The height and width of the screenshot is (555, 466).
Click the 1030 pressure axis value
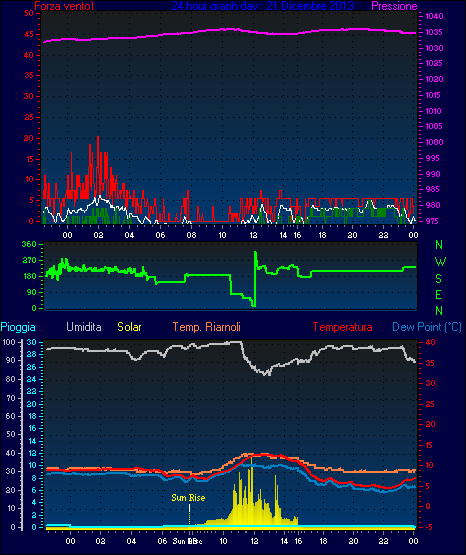point(434,48)
